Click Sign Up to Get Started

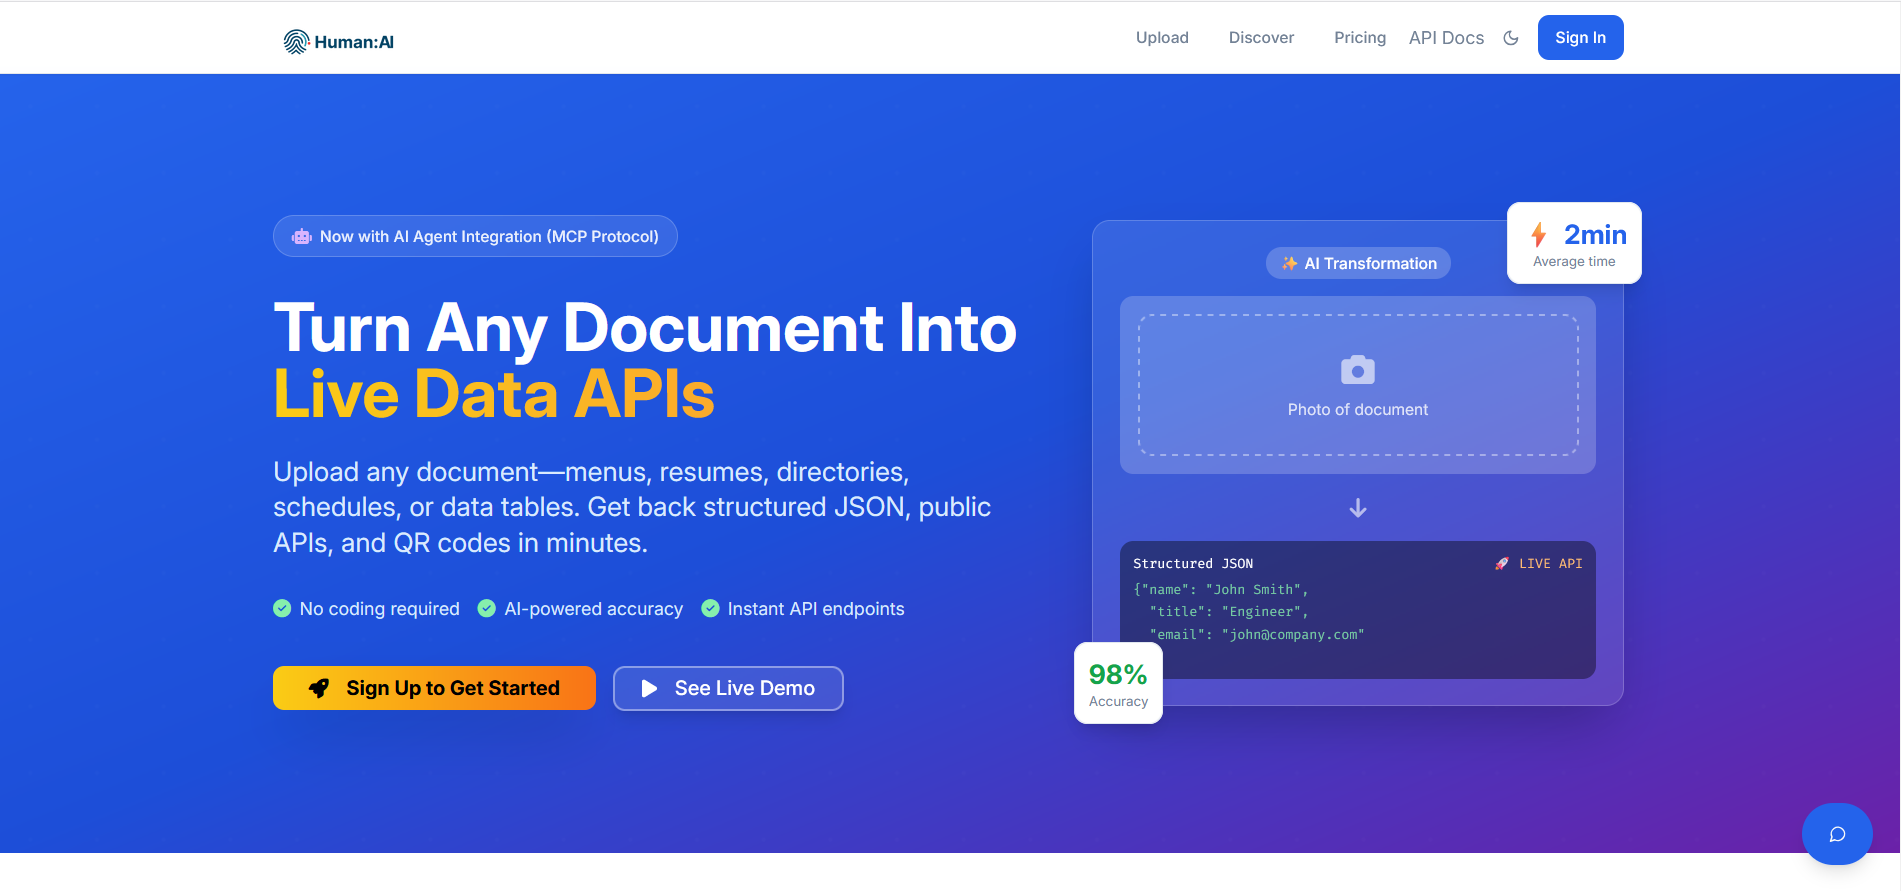click(x=434, y=688)
